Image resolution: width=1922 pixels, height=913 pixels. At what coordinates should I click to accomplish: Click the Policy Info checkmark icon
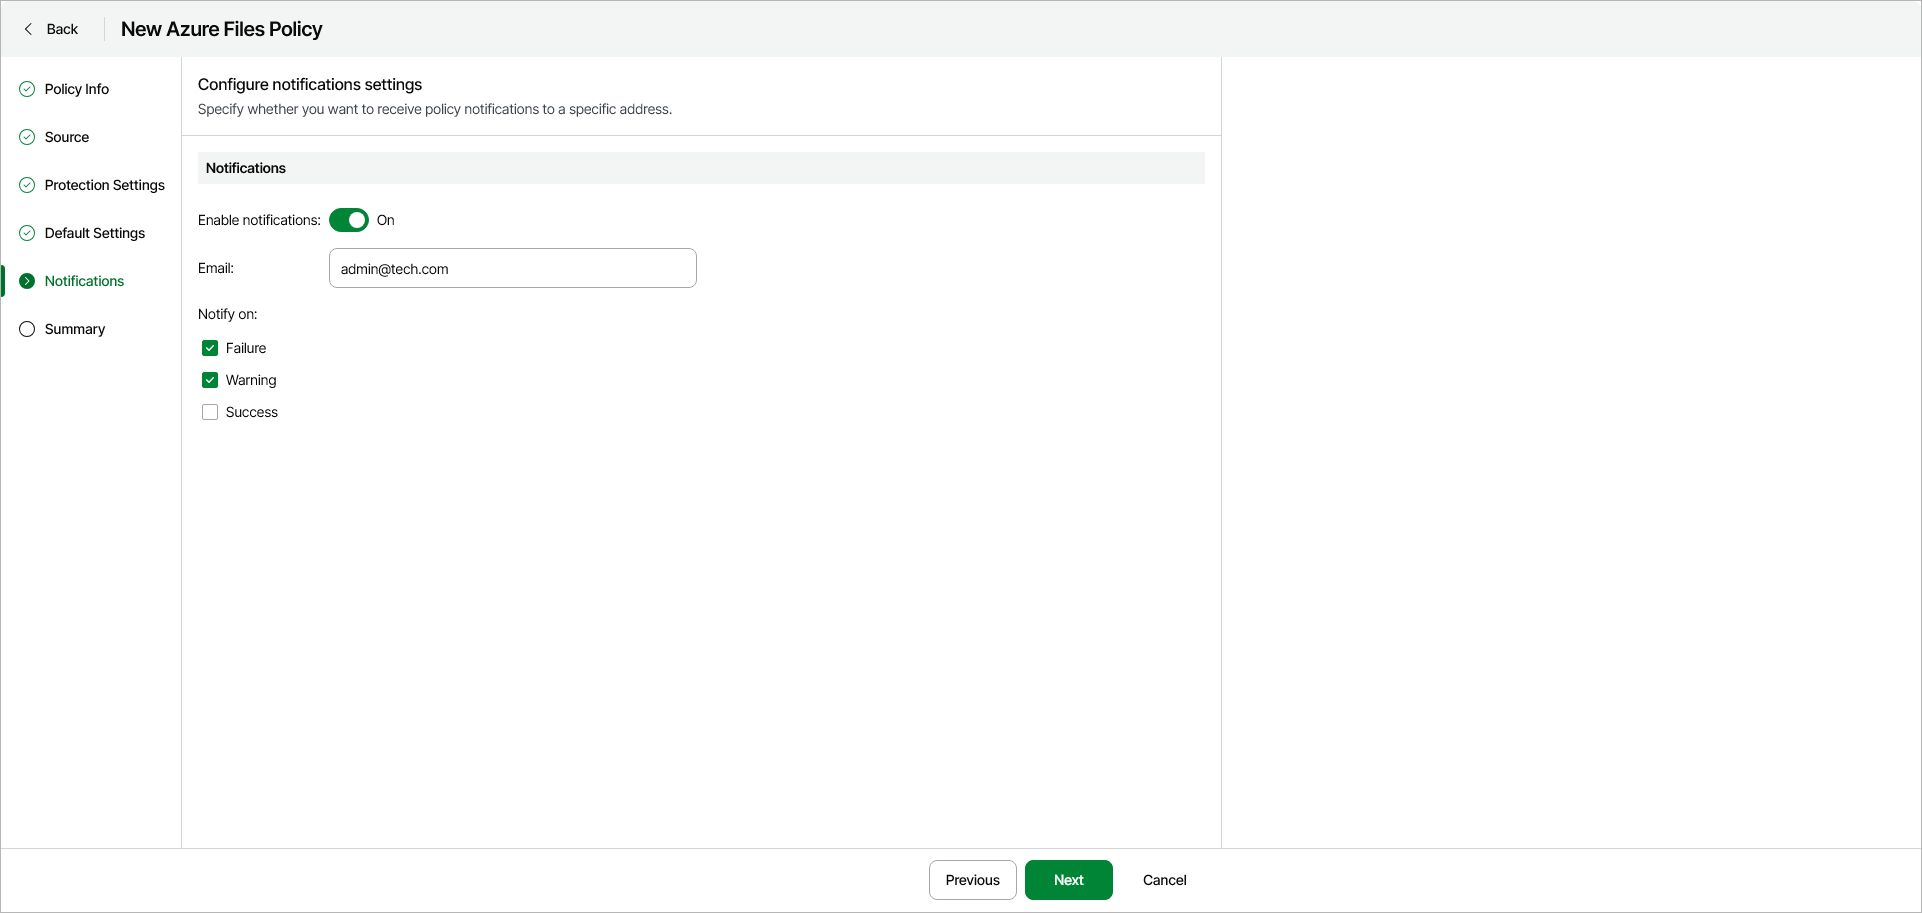(27, 89)
